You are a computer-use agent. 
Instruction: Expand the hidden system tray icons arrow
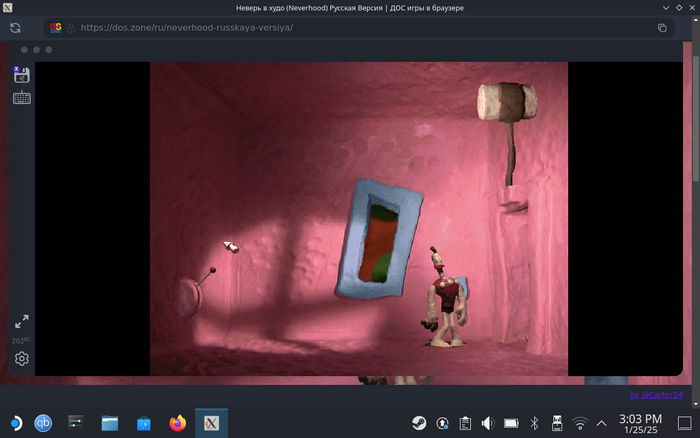coord(601,423)
